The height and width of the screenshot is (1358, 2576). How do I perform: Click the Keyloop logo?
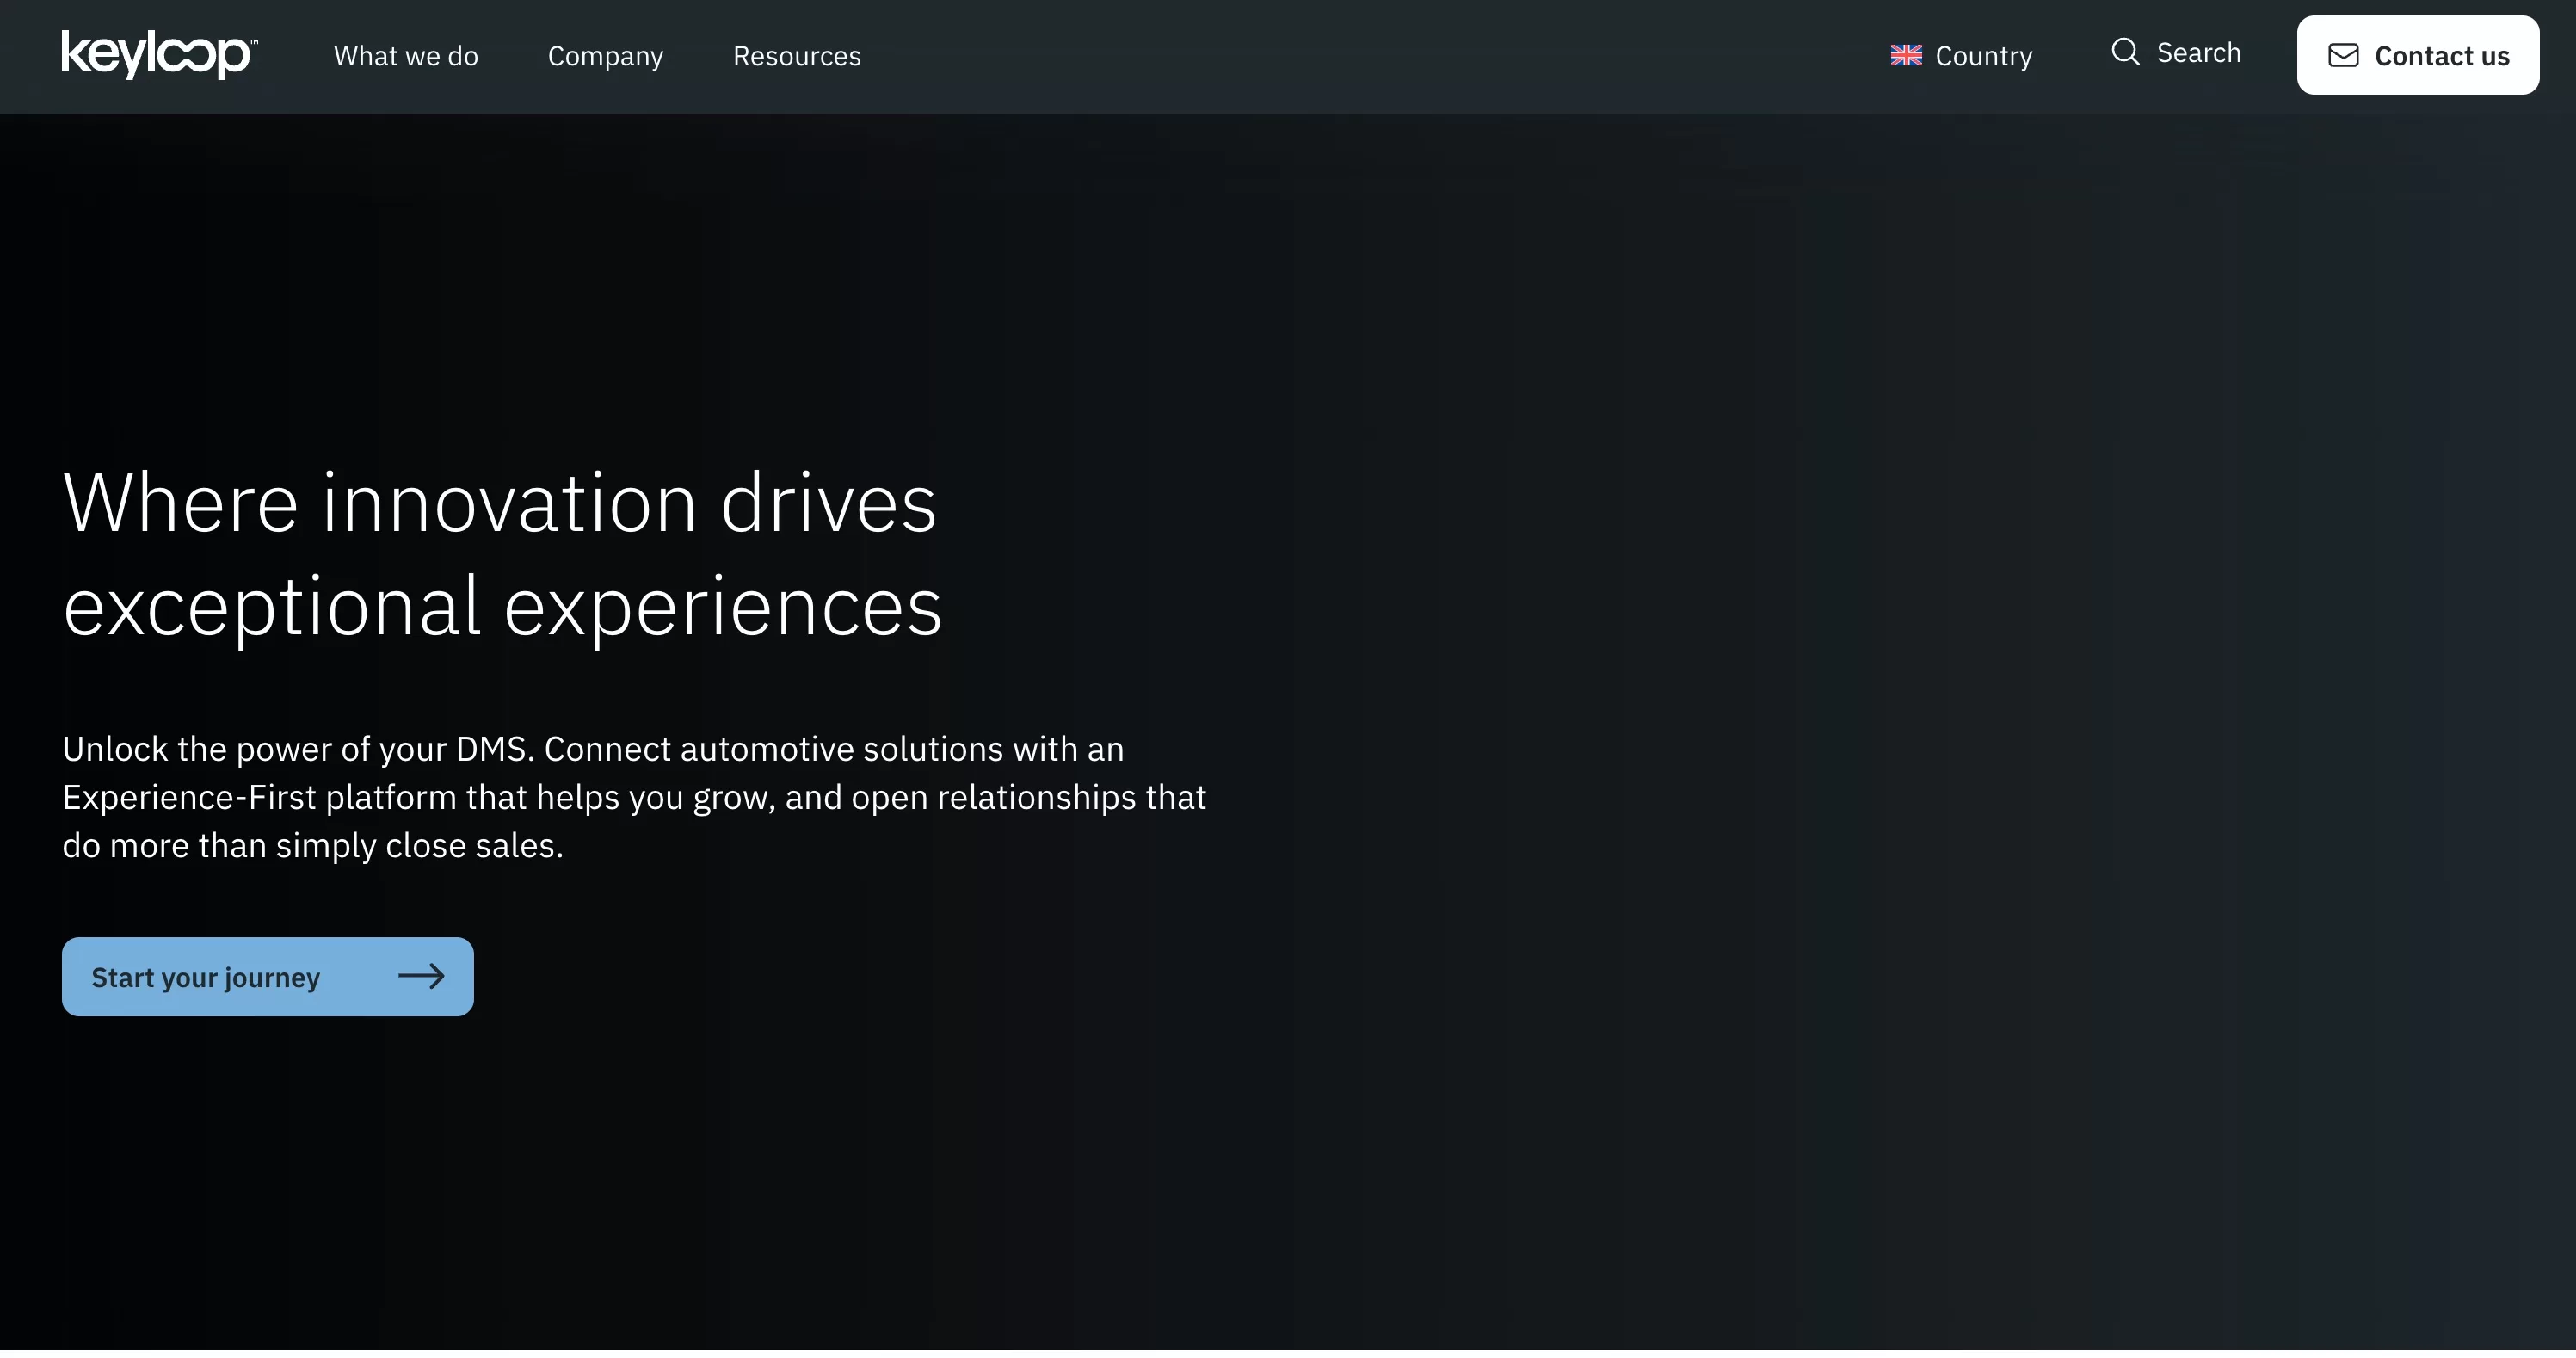click(x=160, y=54)
